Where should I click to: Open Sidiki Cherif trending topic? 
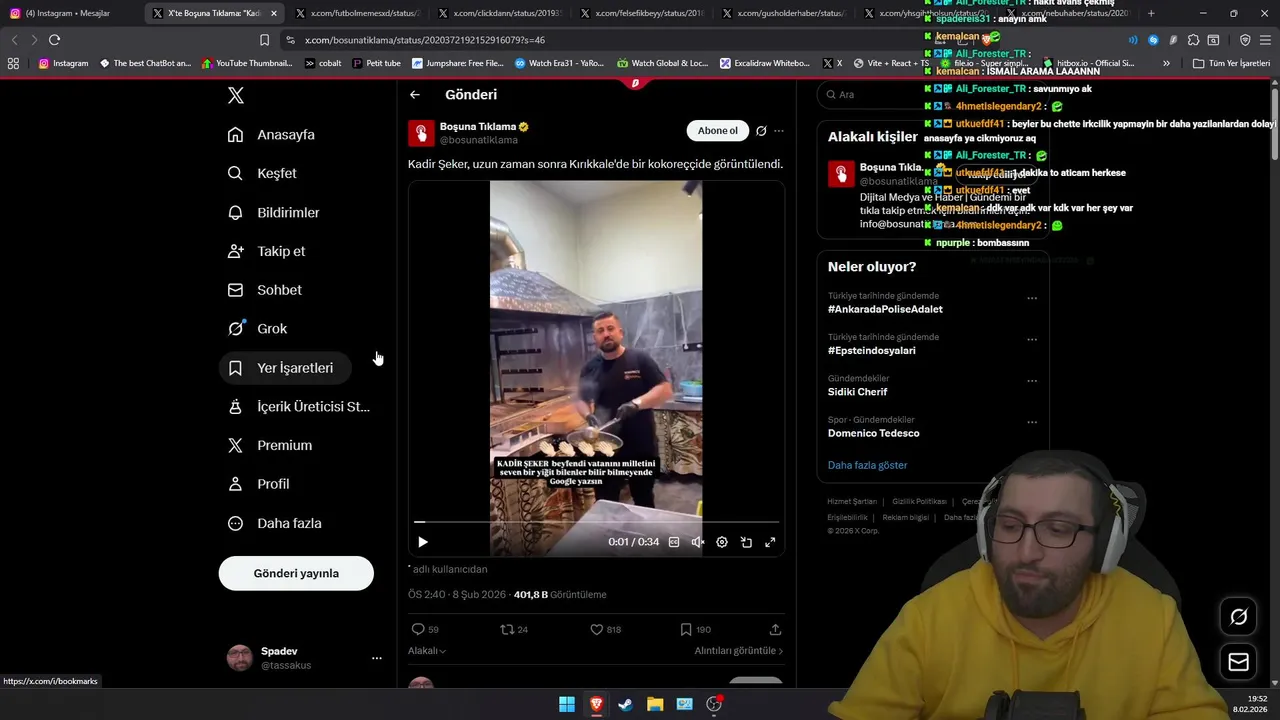(857, 392)
